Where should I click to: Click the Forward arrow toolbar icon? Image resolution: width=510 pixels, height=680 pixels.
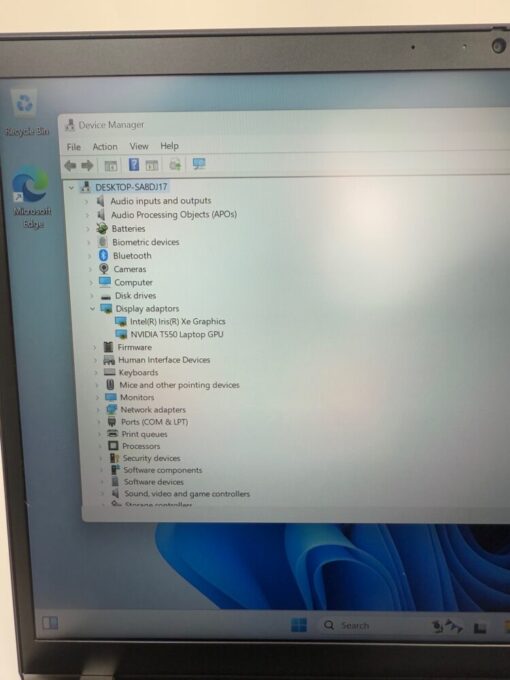click(87, 165)
